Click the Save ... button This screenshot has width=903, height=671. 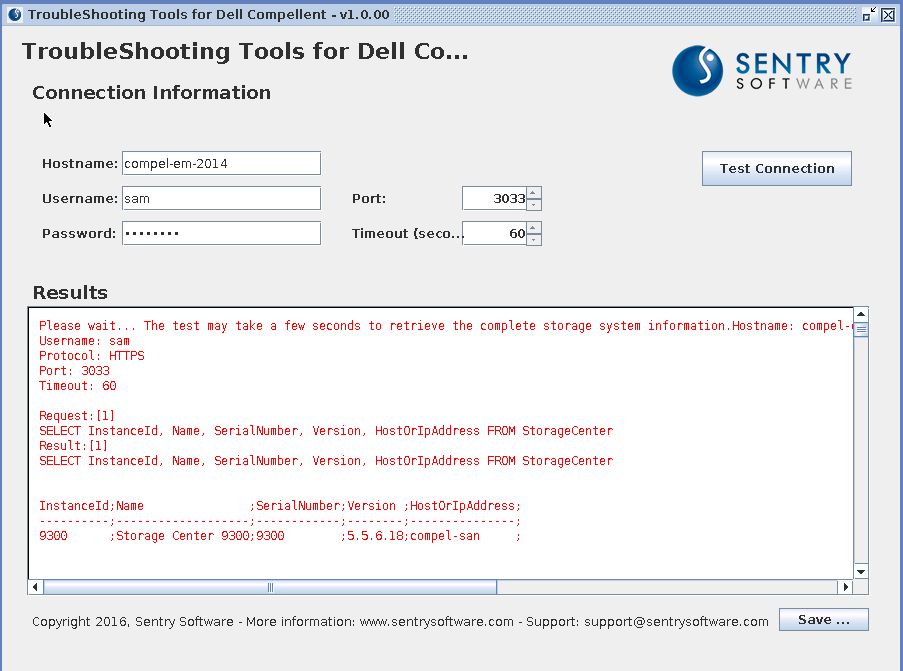[823, 620]
